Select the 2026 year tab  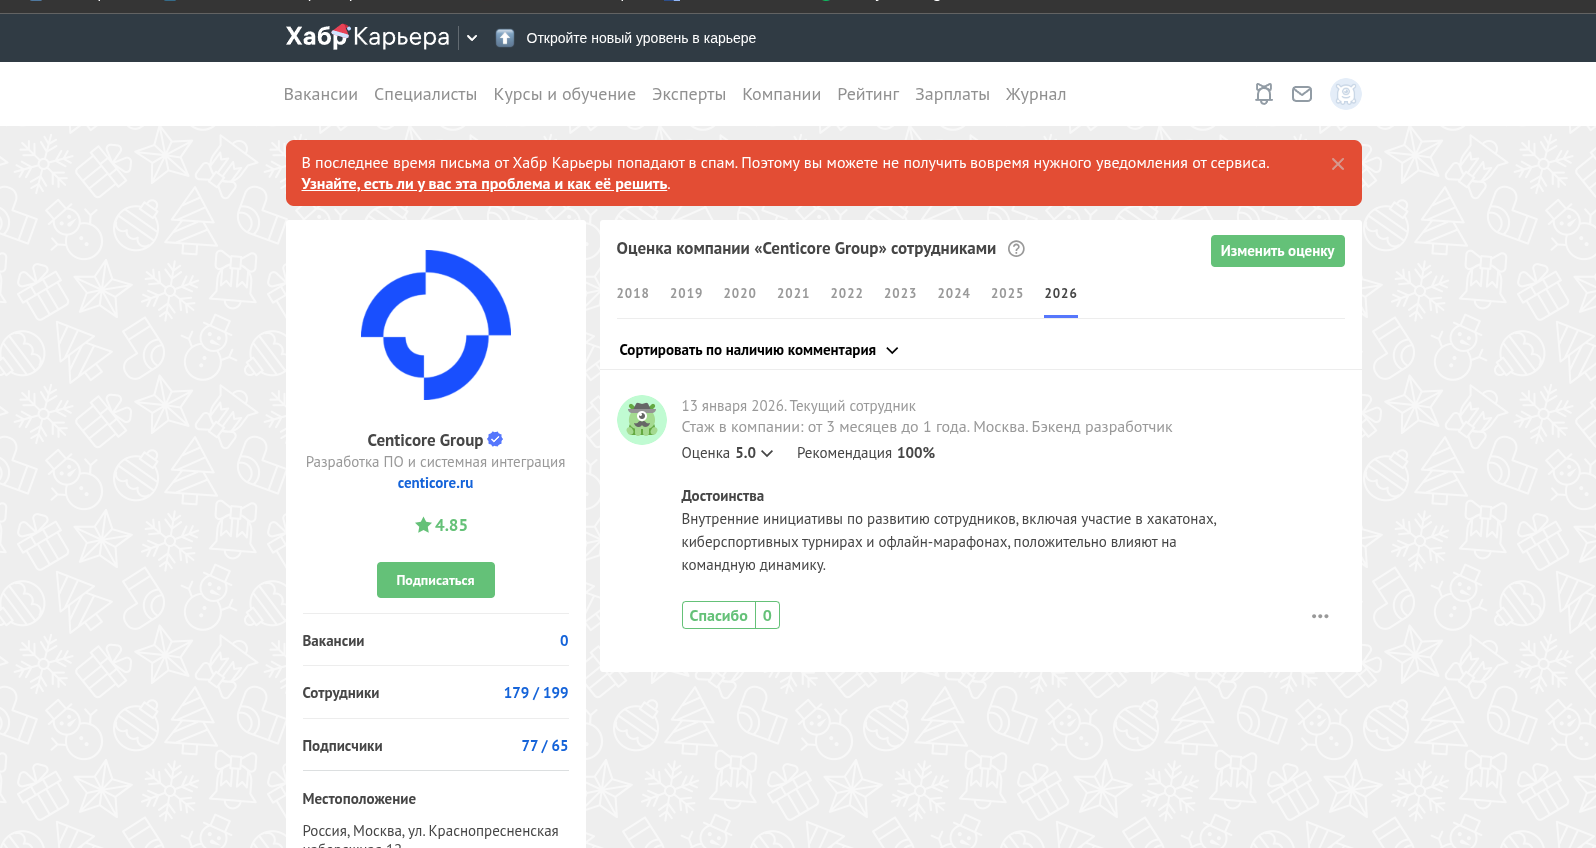(1061, 293)
